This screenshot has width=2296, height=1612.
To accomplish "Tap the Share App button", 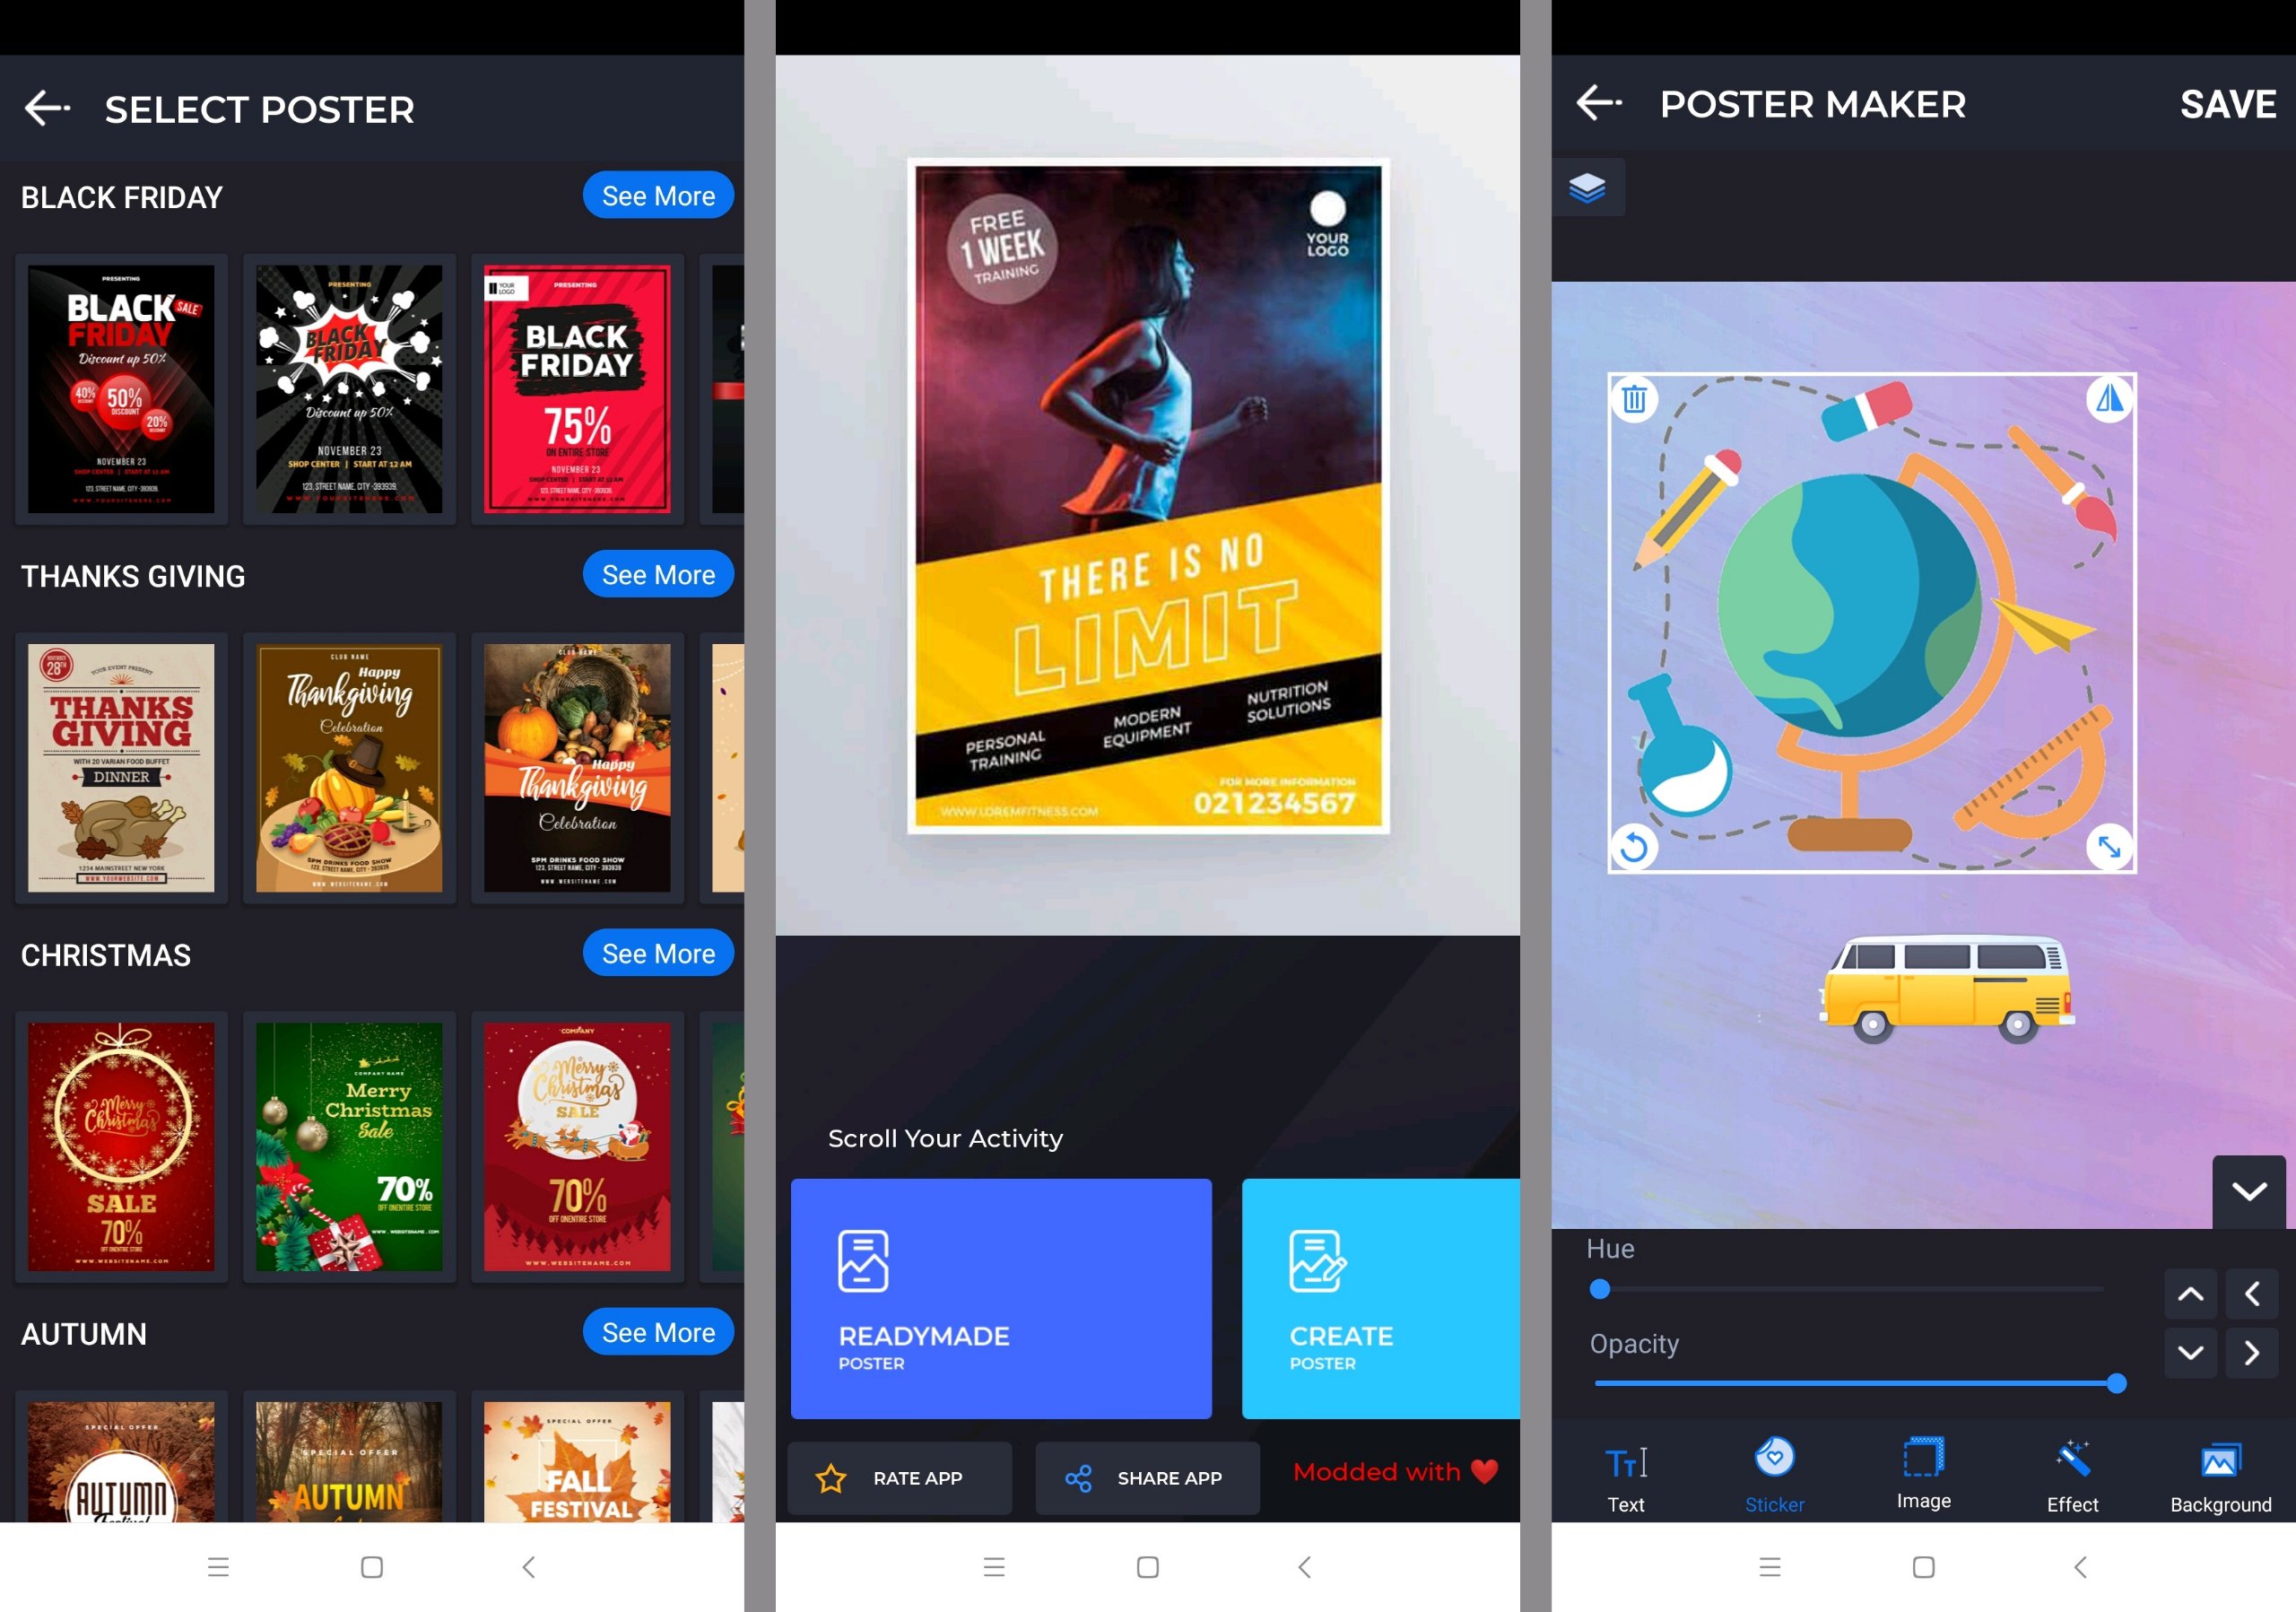I will pyautogui.click(x=1147, y=1478).
